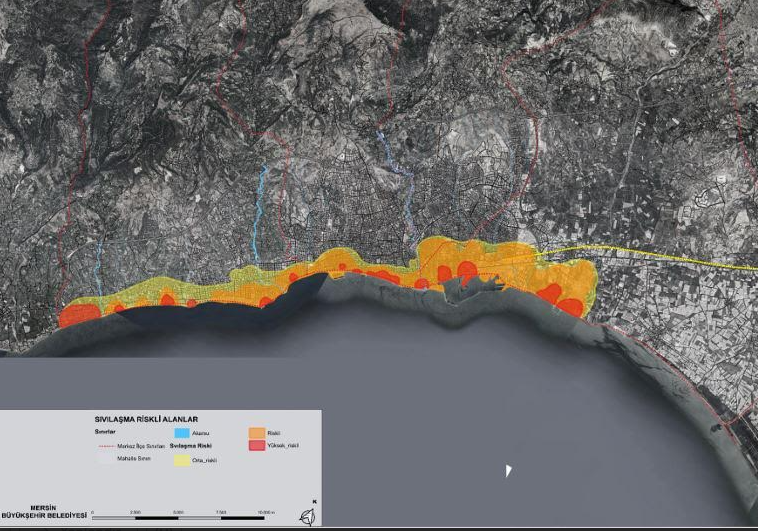Click the large red risk zone at far-left coast
The height and width of the screenshot is (531, 758).
click(79, 315)
